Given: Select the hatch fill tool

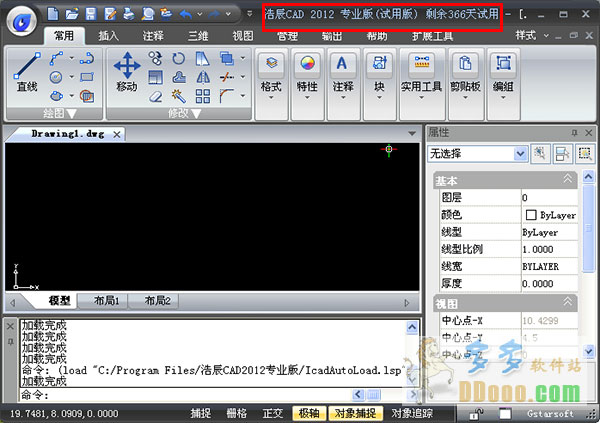Looking at the screenshot, I should [x=87, y=96].
